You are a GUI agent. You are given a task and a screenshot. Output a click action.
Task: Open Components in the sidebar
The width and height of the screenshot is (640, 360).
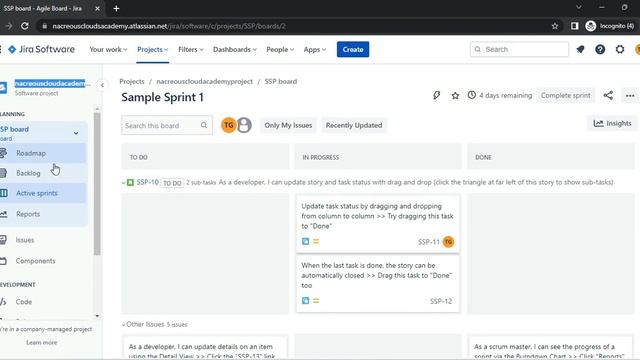coord(43,261)
